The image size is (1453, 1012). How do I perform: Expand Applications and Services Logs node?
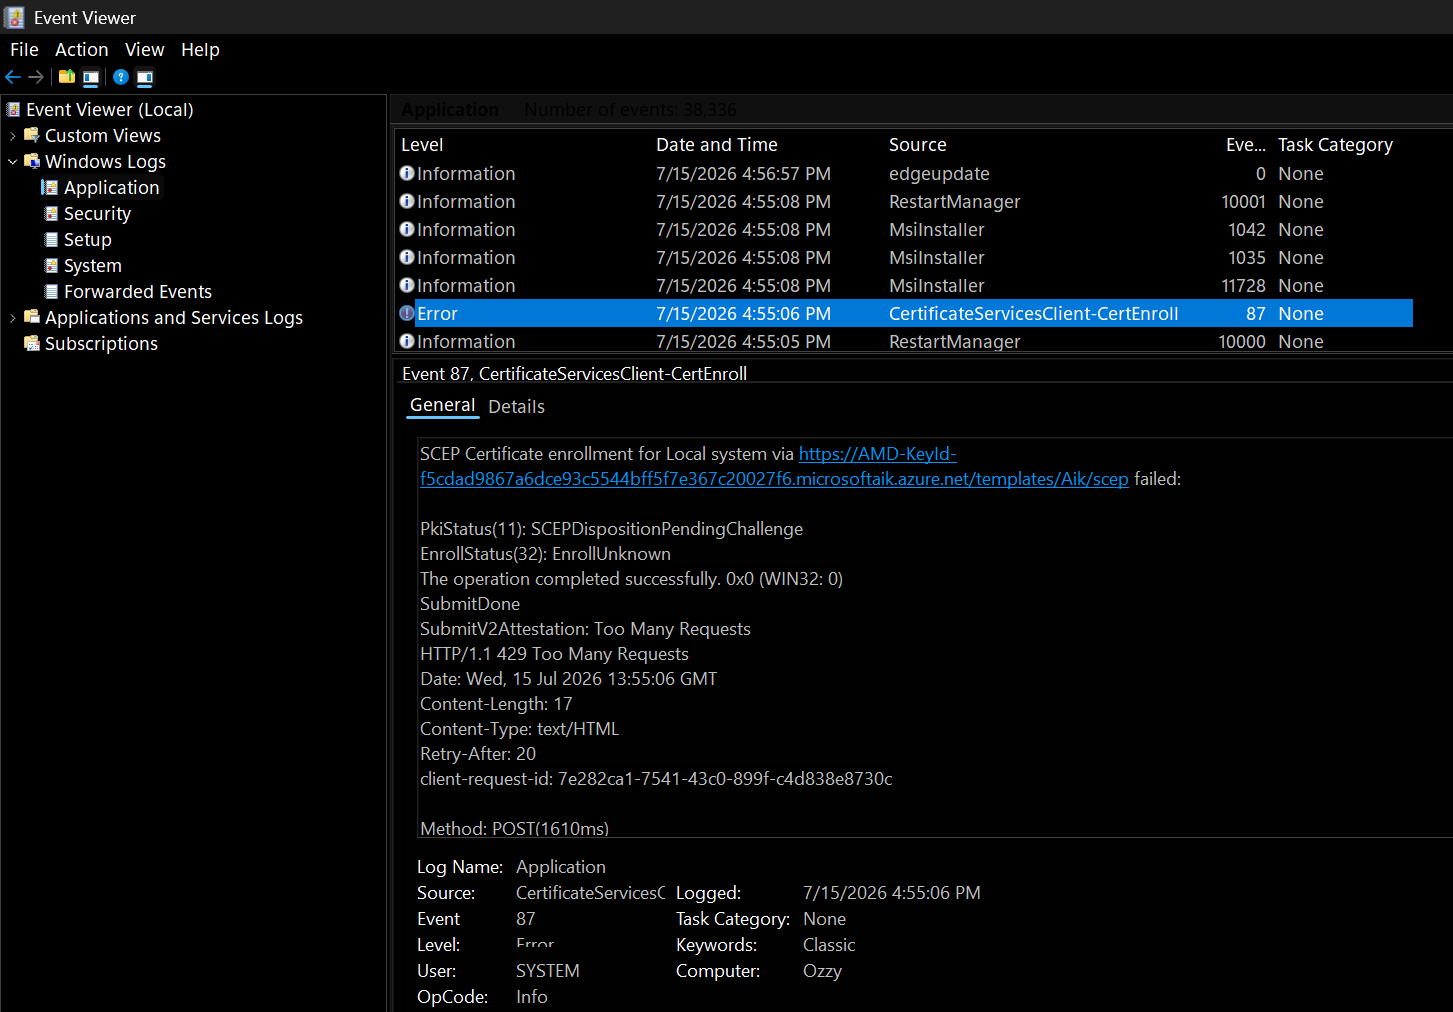(12, 317)
